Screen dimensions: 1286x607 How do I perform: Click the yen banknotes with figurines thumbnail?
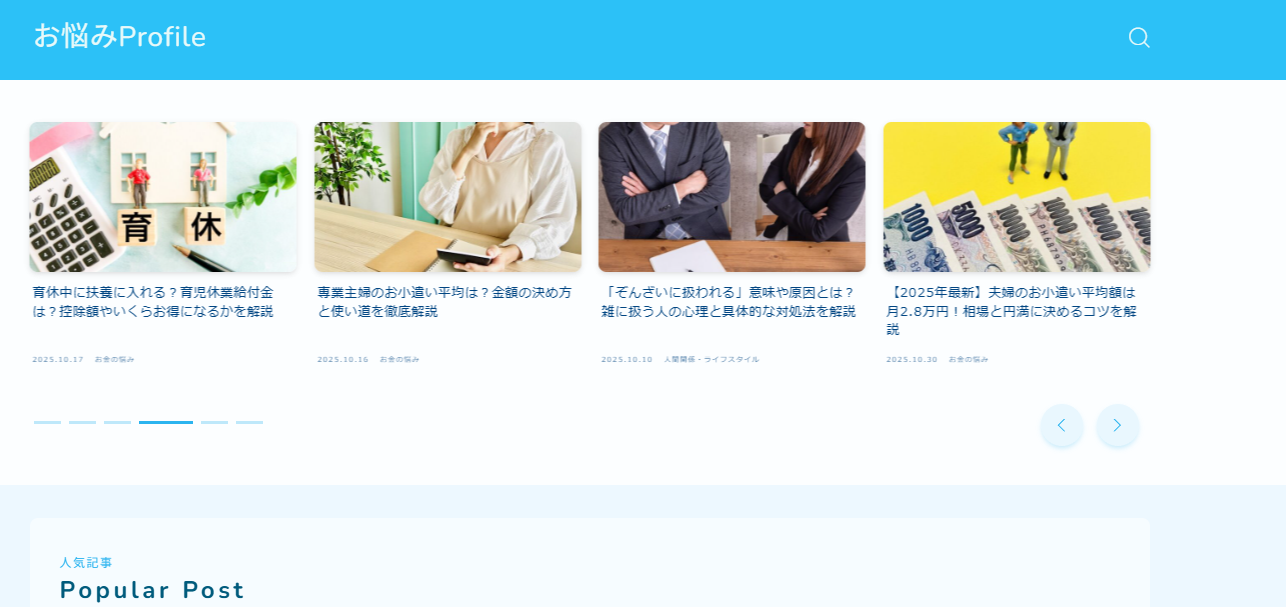click(1017, 196)
